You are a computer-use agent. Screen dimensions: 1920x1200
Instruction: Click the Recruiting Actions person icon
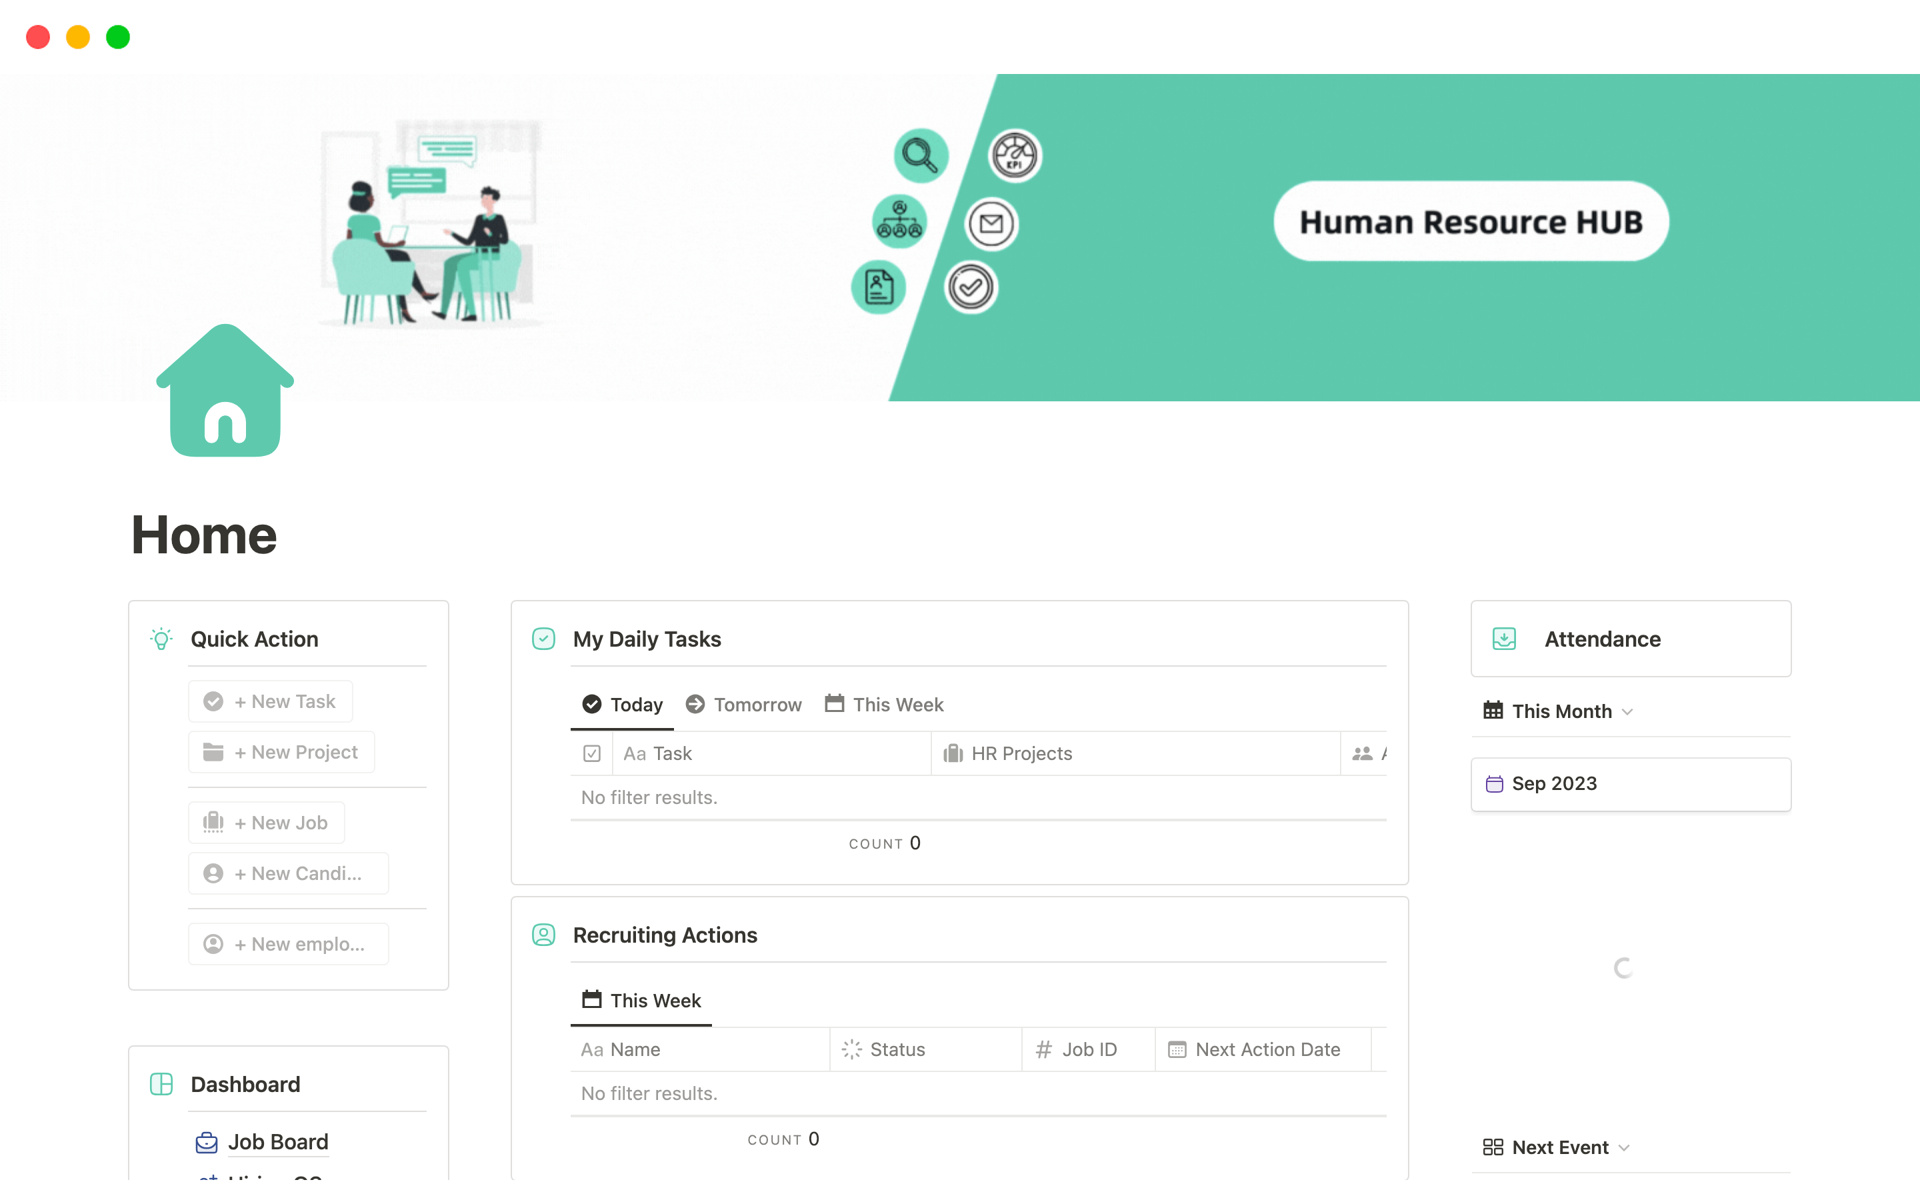coord(543,935)
